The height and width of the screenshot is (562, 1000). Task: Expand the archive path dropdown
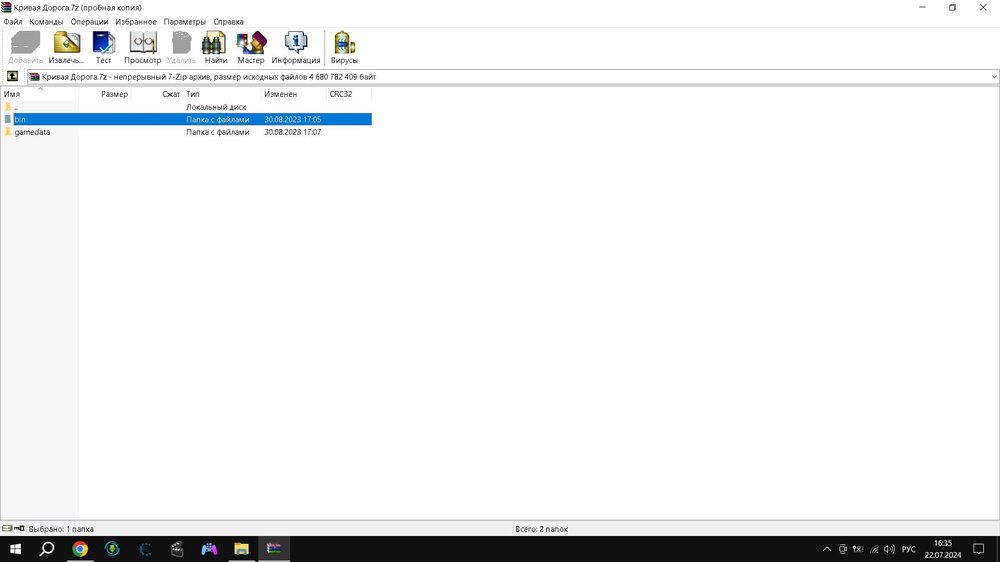tap(994, 77)
